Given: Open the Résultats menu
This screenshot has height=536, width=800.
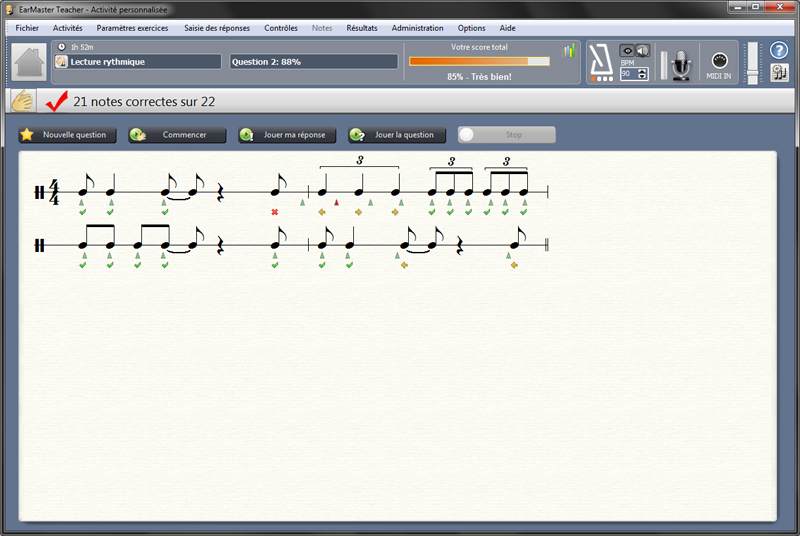Looking at the screenshot, I should 362,28.
